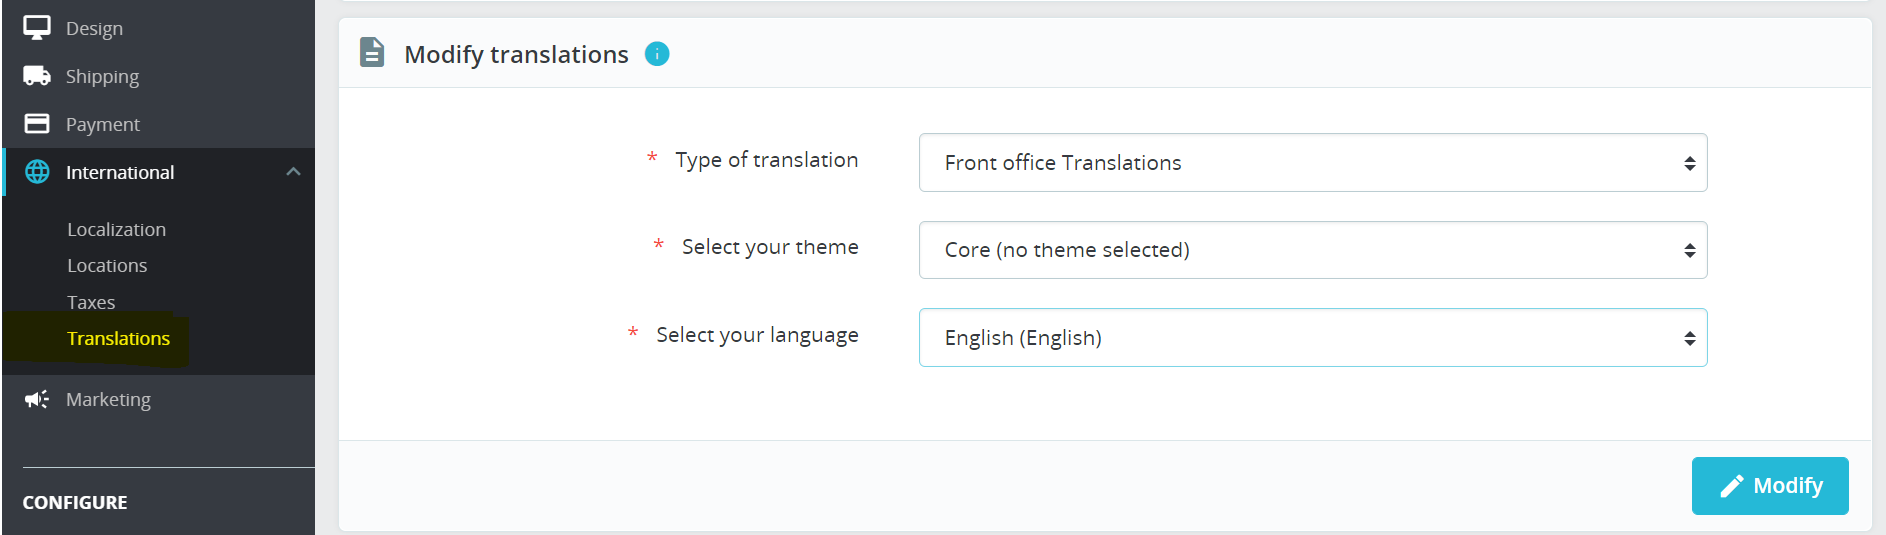Collapse the International menu chevron
The height and width of the screenshot is (535, 1886).
[x=293, y=172]
